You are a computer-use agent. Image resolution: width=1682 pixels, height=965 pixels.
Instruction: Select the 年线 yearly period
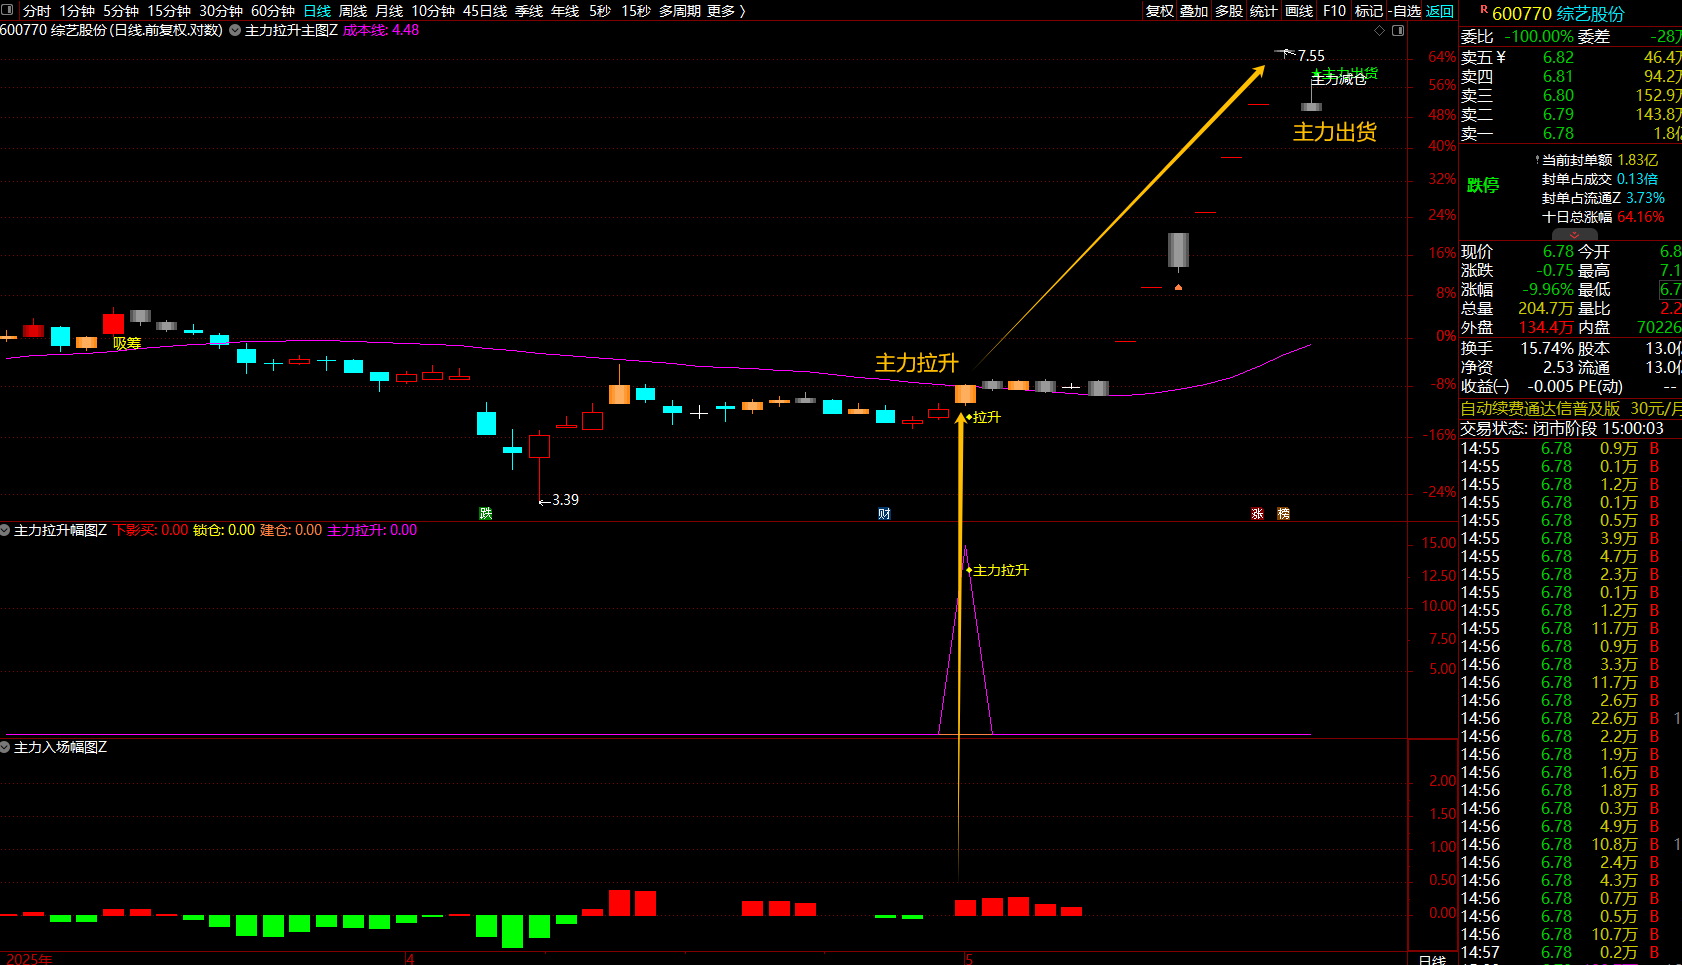coord(565,11)
